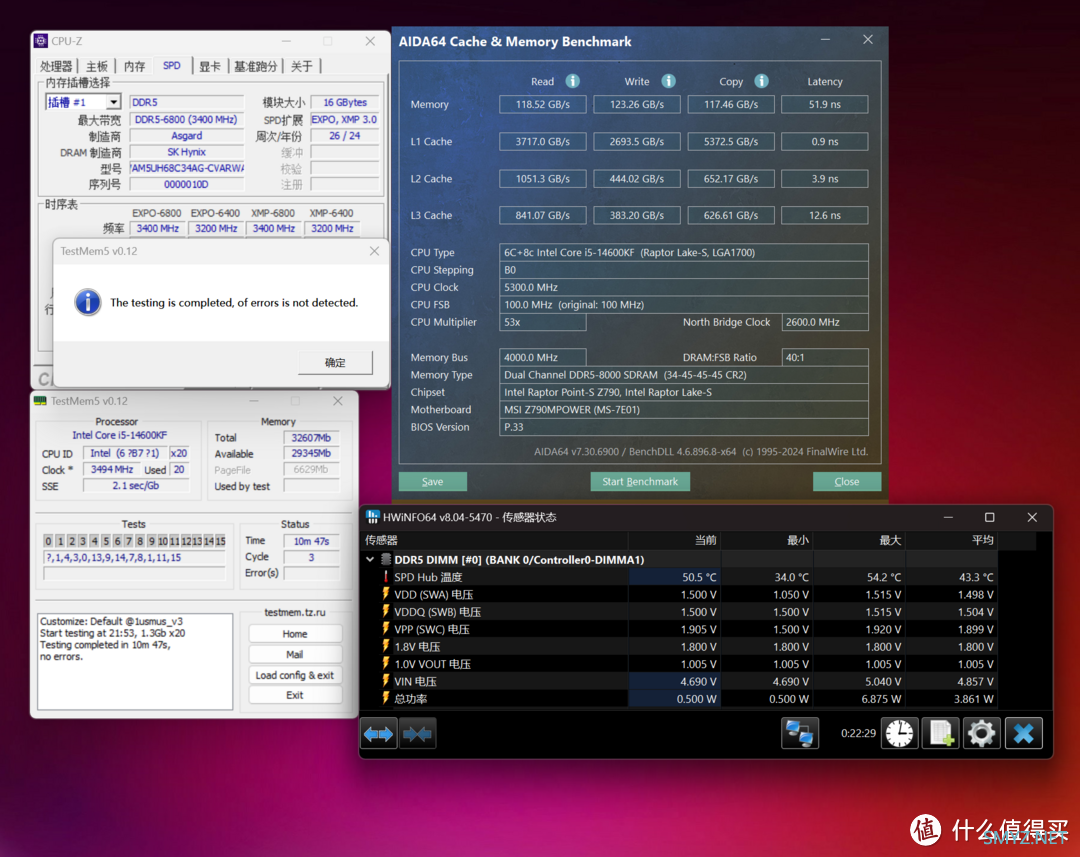The height and width of the screenshot is (857, 1080).
Task: Click Memory Write value 123.26 GB/s
Action: coord(636,104)
